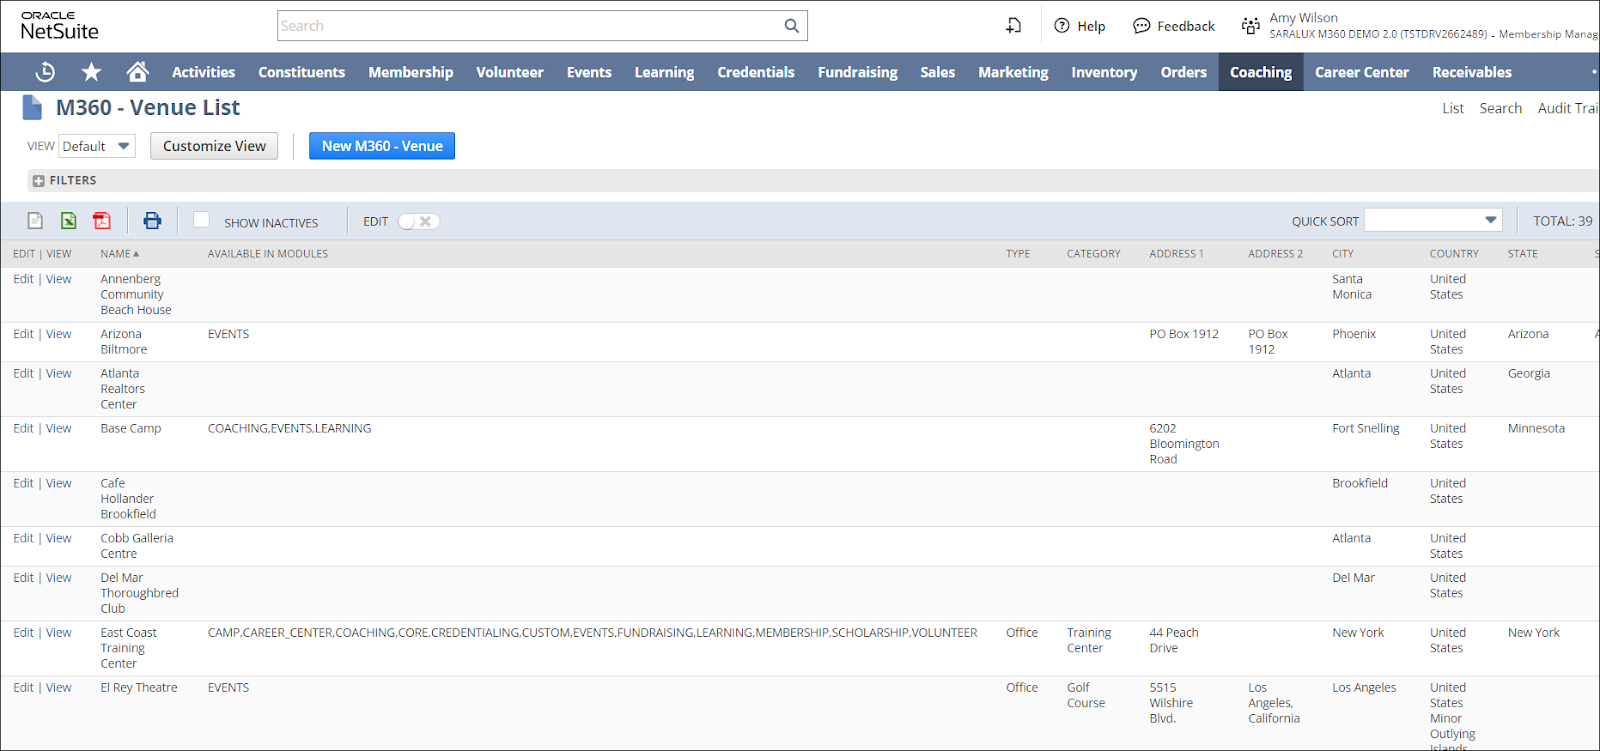This screenshot has height=751, width=1600.
Task: Export list to Excel icon
Action: click(x=68, y=221)
